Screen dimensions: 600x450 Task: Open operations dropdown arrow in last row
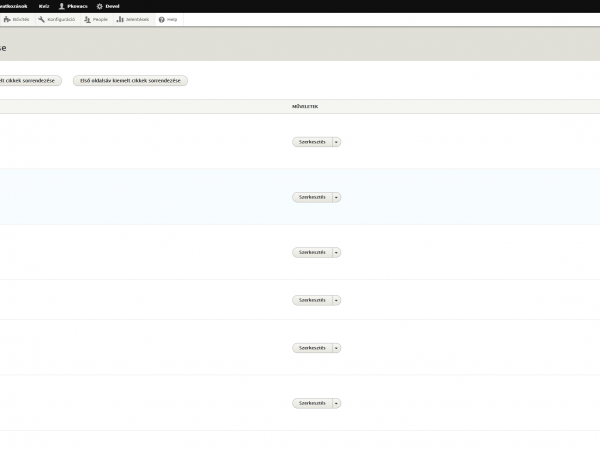pyautogui.click(x=337, y=403)
